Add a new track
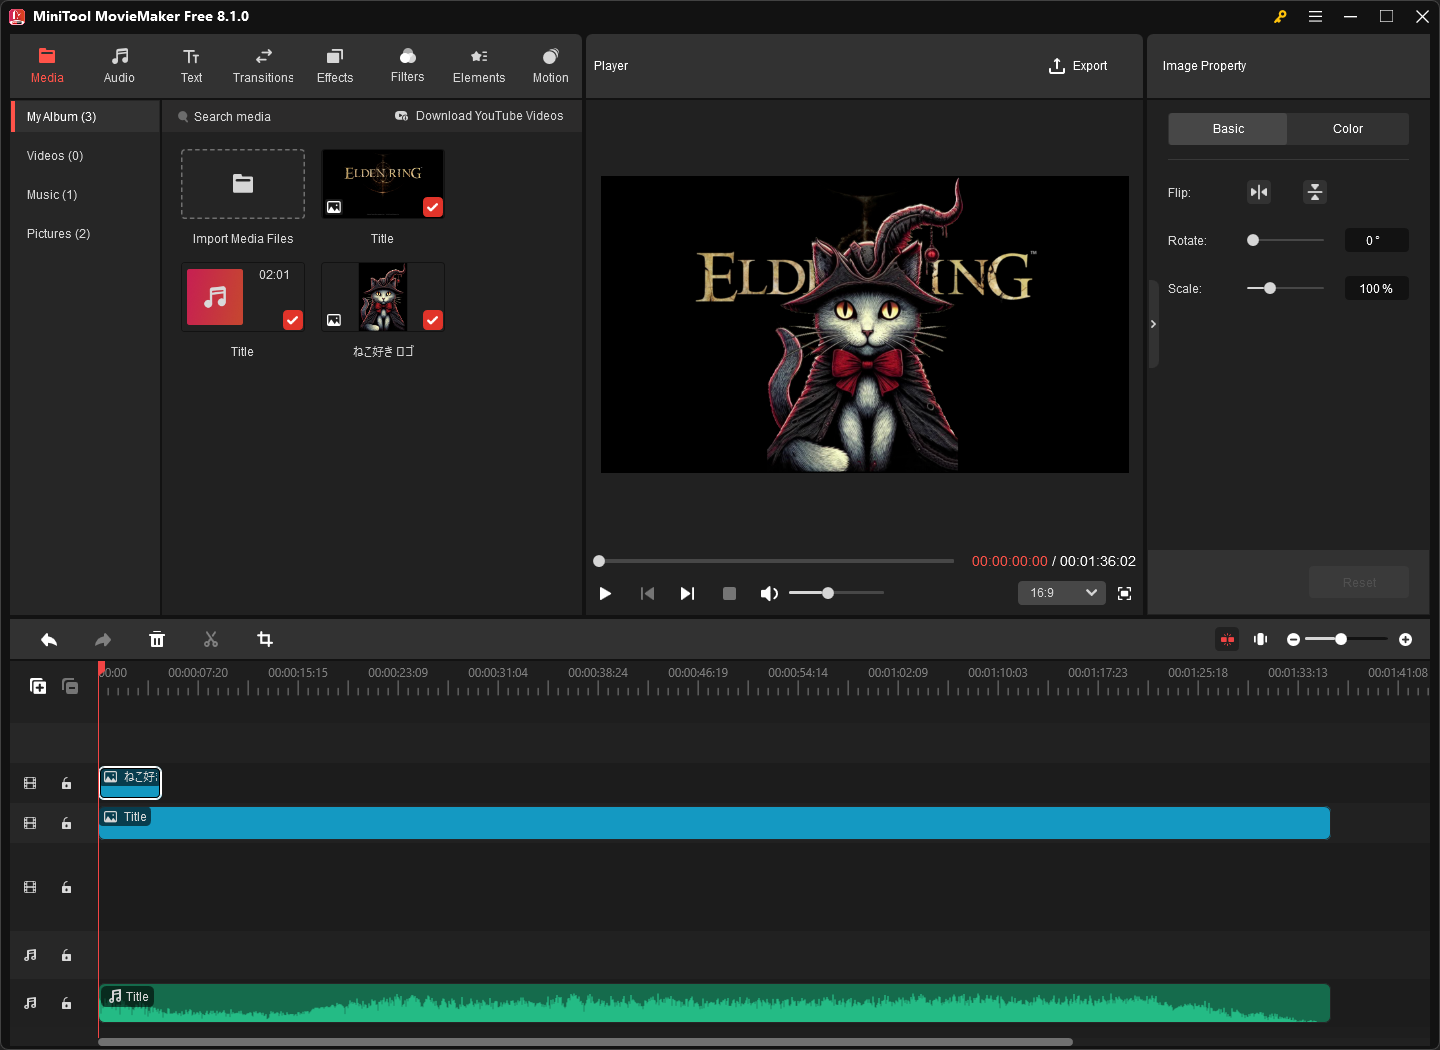The width and height of the screenshot is (1440, 1050). [38, 686]
